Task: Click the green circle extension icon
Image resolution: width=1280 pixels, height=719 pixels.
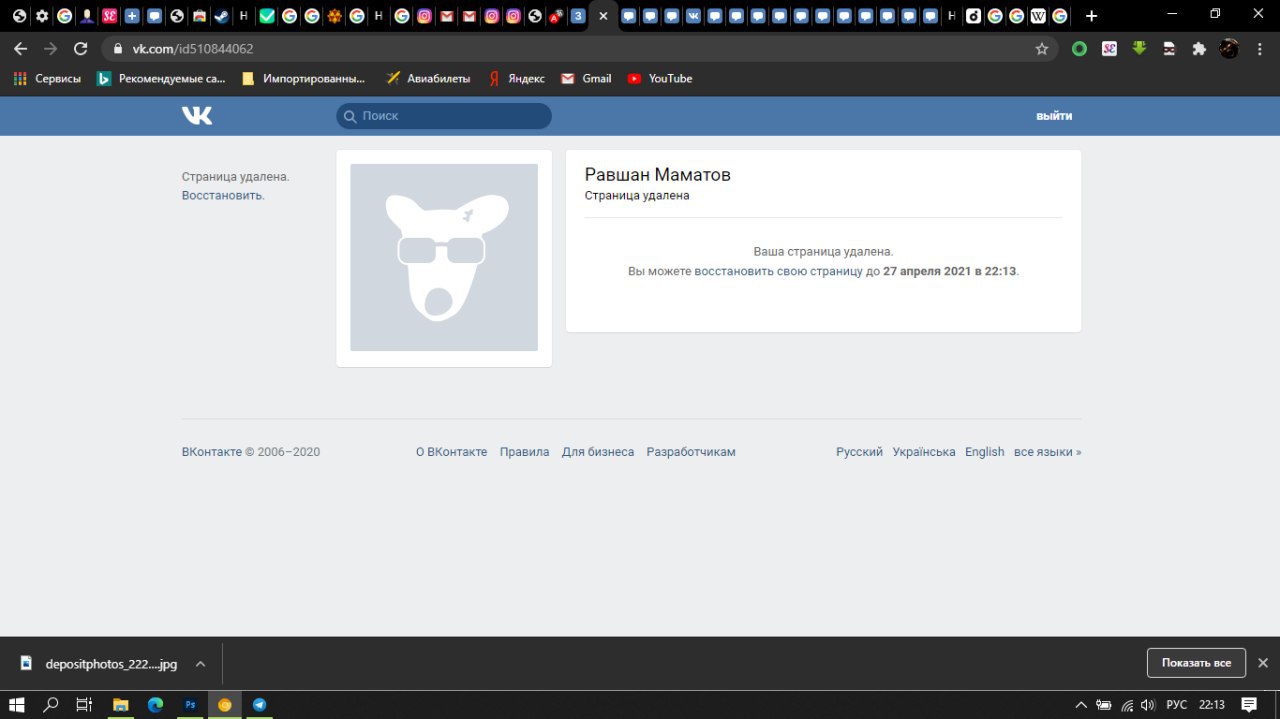Action: [x=1079, y=48]
